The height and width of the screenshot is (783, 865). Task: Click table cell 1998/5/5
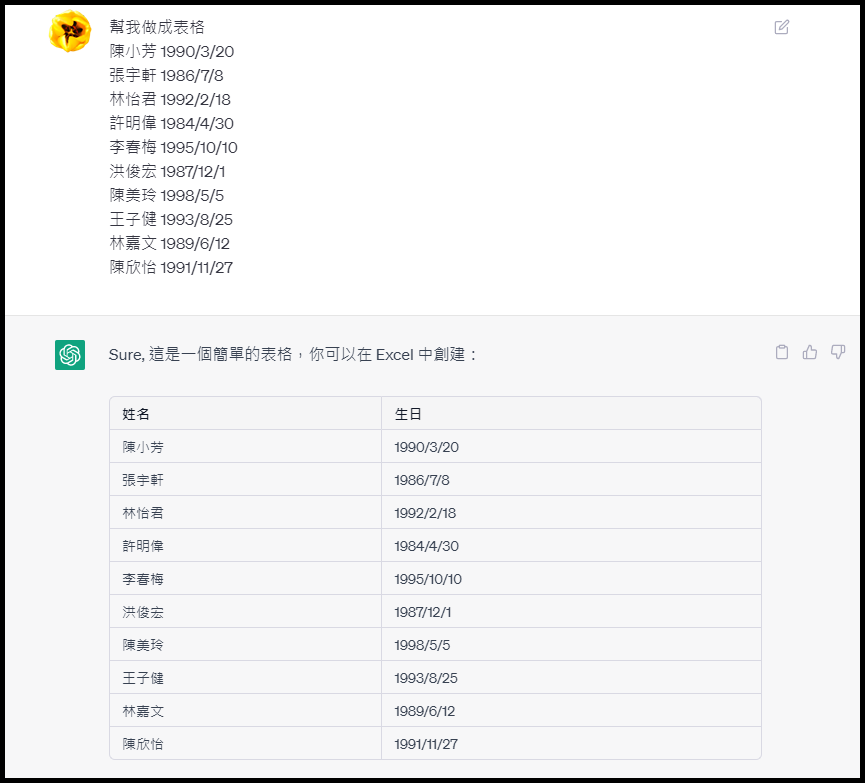click(x=571, y=644)
